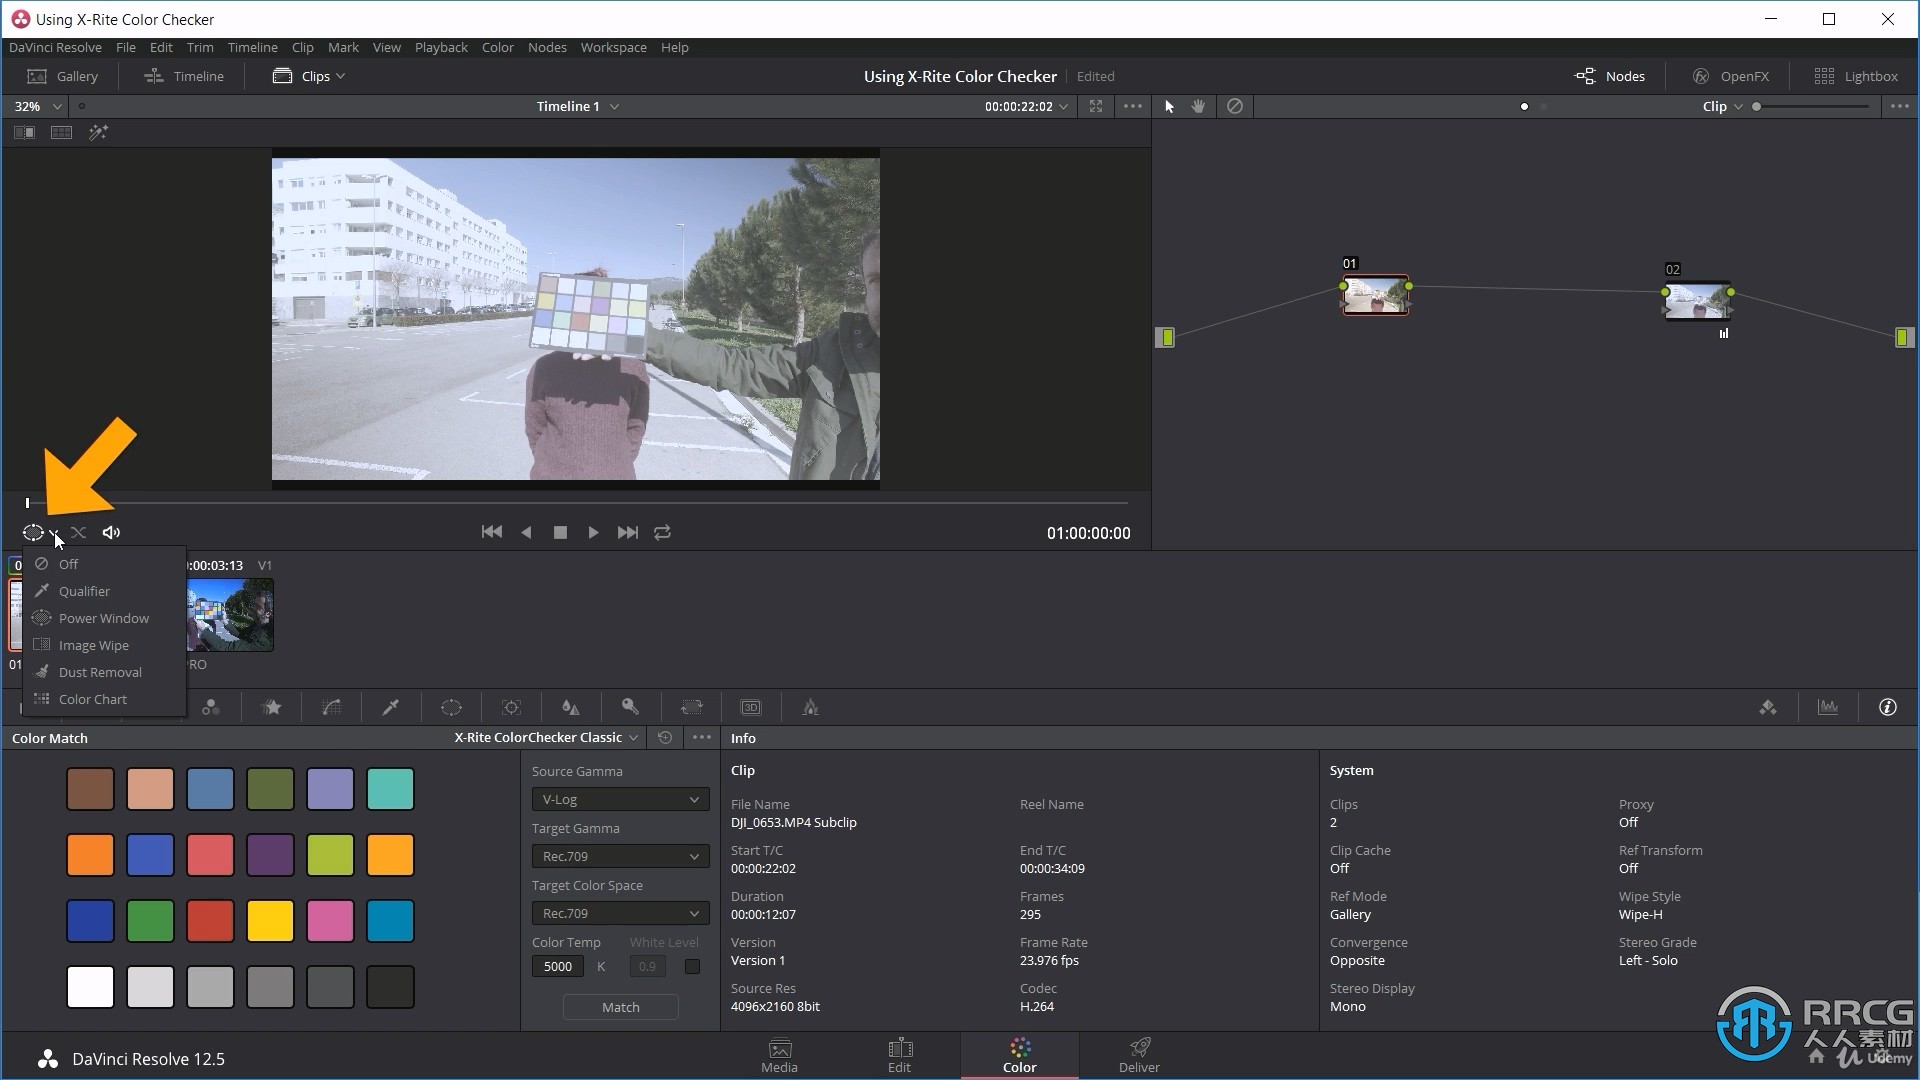Toggle the Gallery panel
Screen dimensions: 1920x1080
[62, 76]
